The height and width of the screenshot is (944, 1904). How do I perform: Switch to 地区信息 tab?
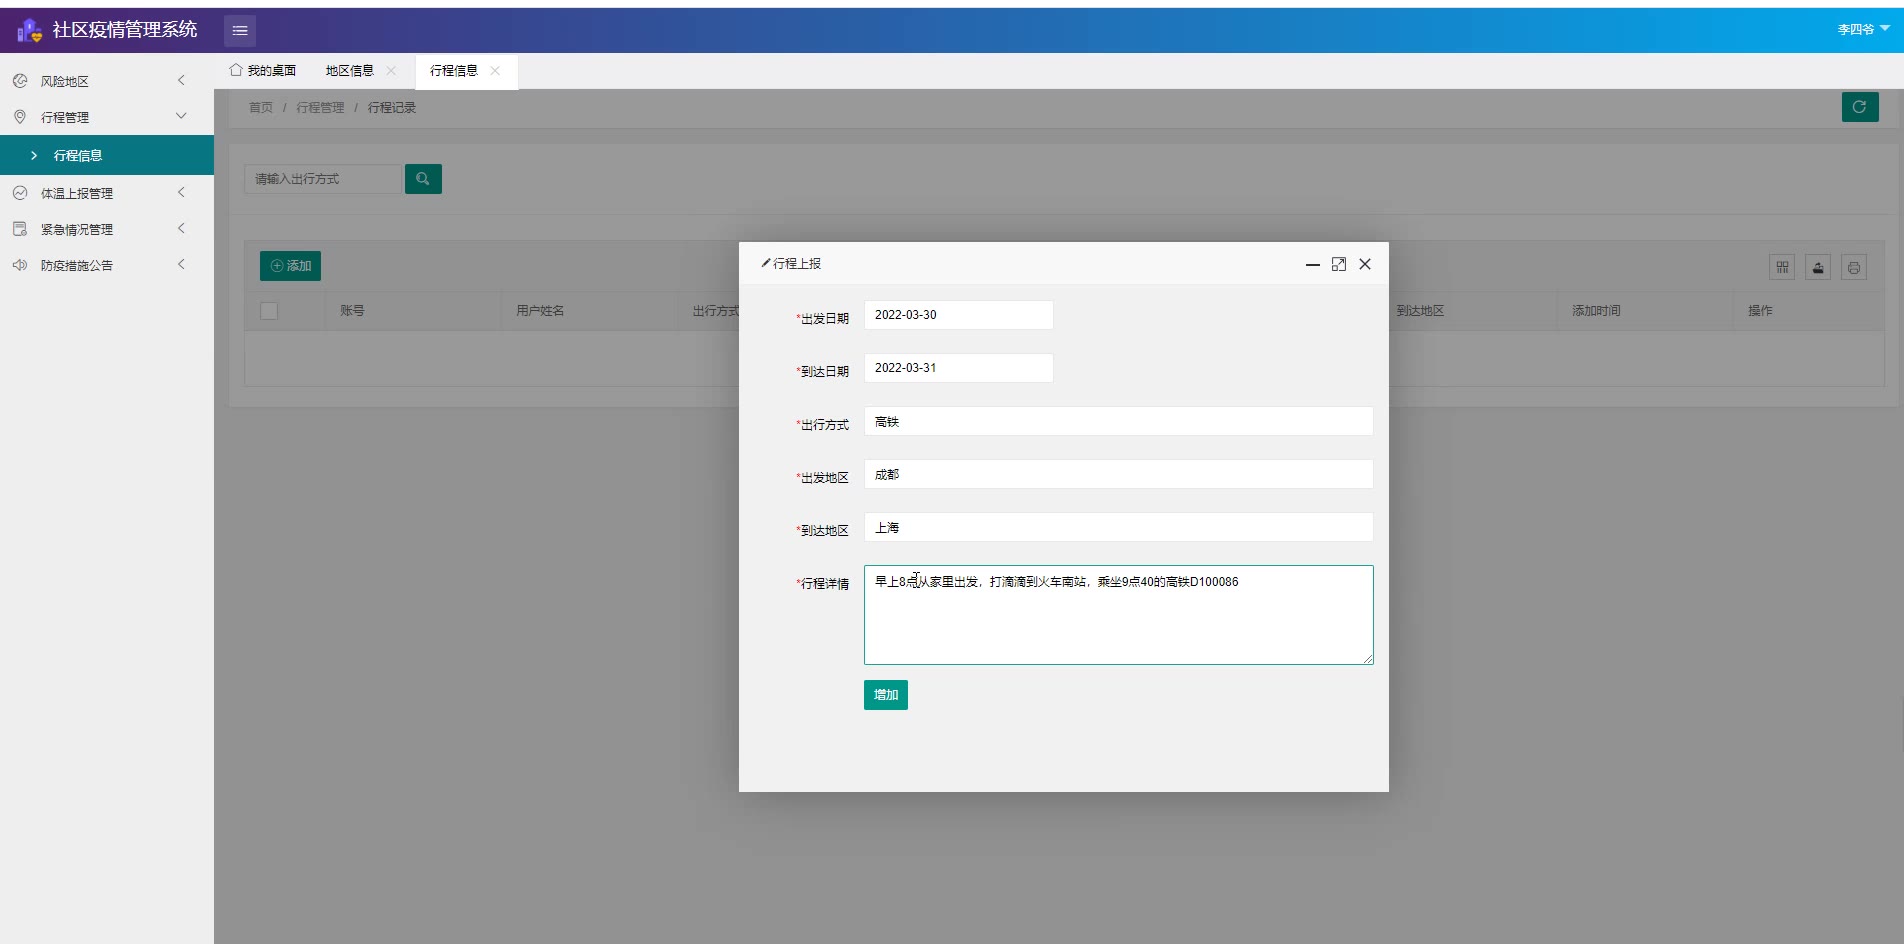pyautogui.click(x=350, y=71)
